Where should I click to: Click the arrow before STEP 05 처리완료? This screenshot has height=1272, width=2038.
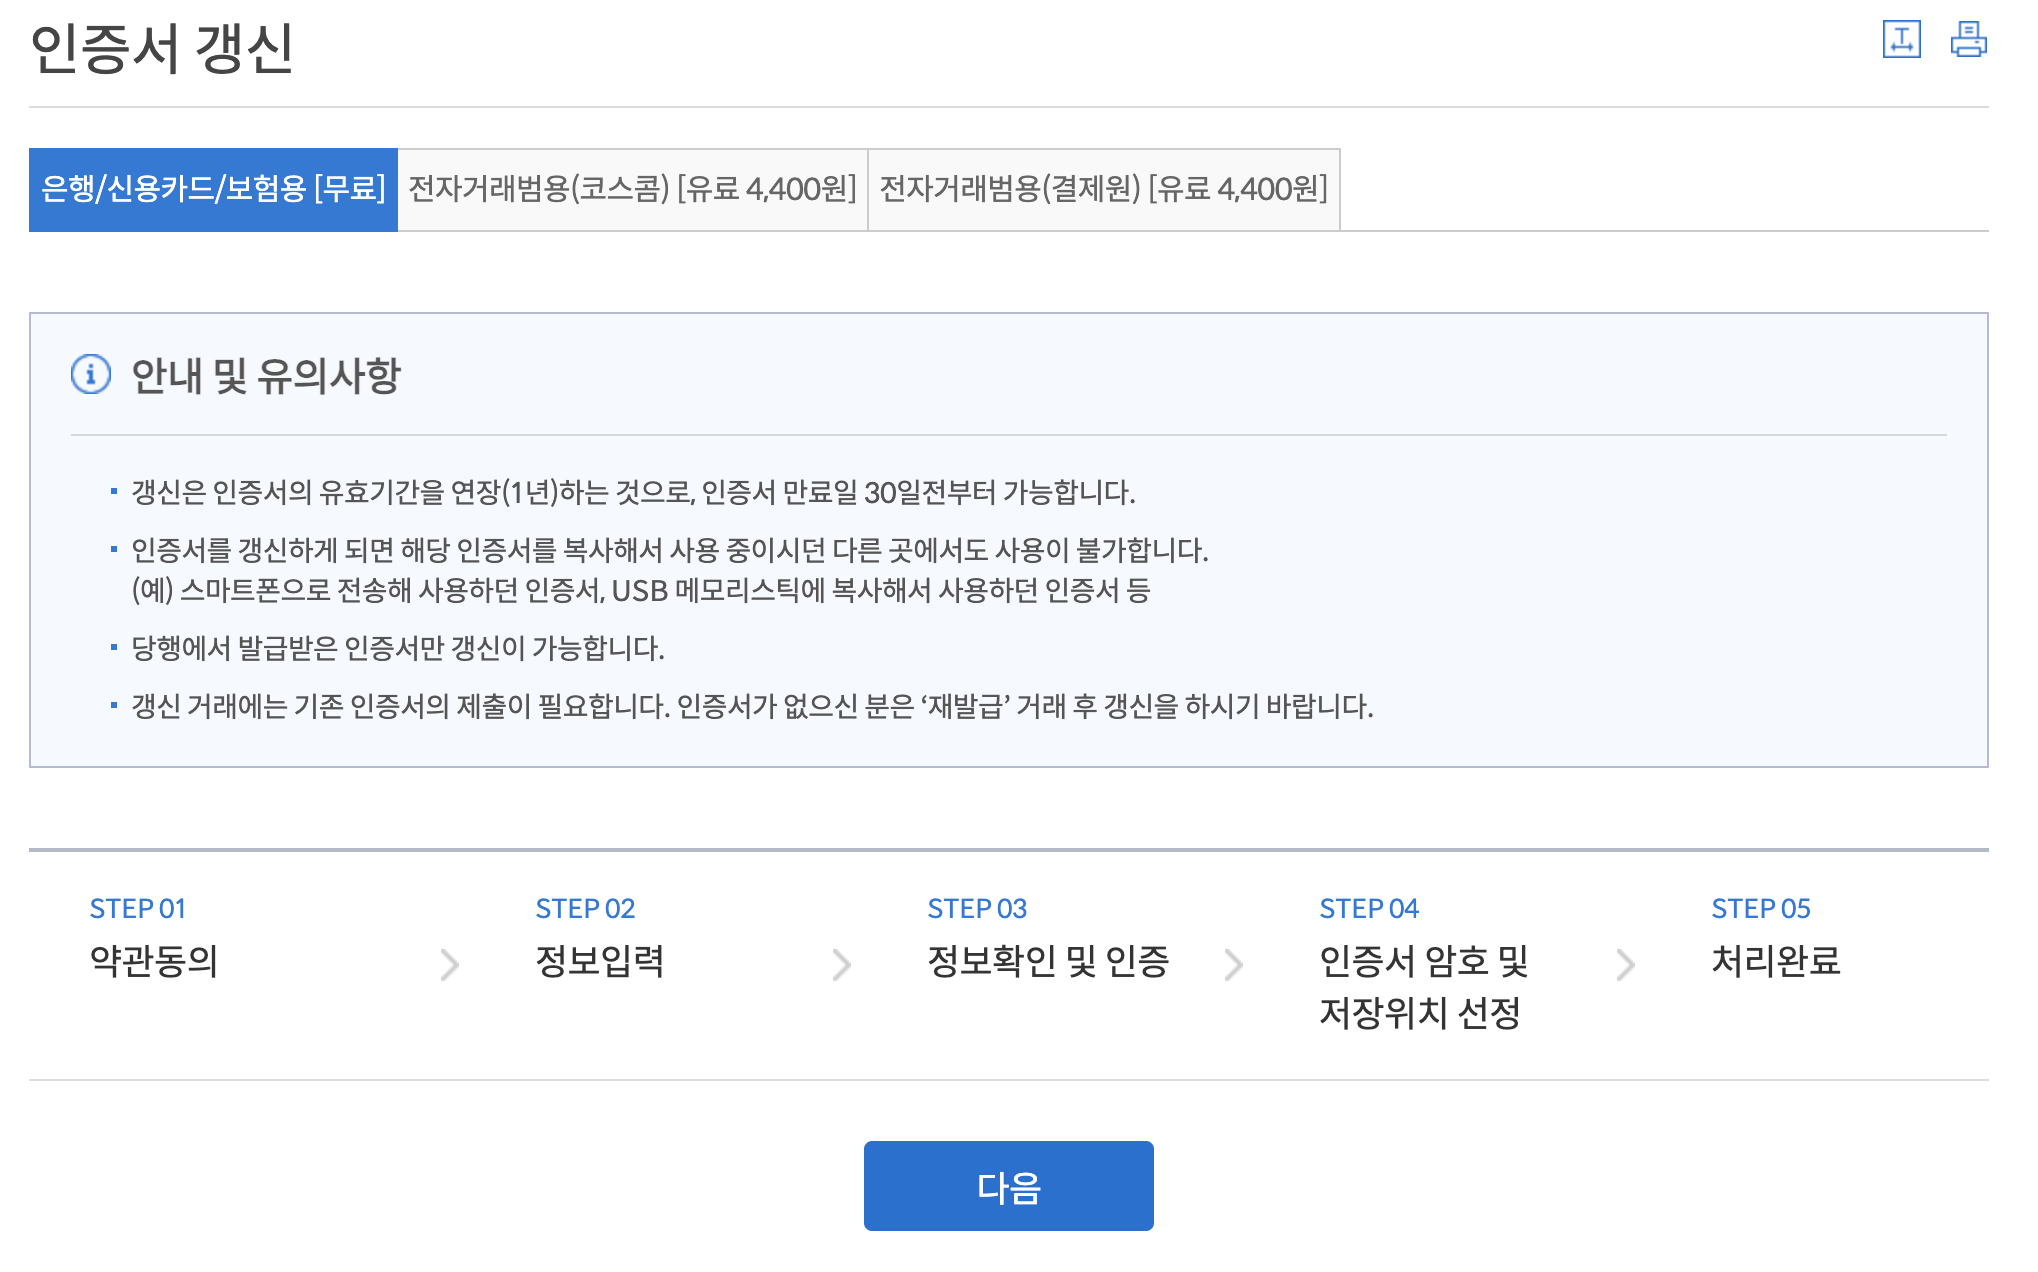click(1626, 964)
